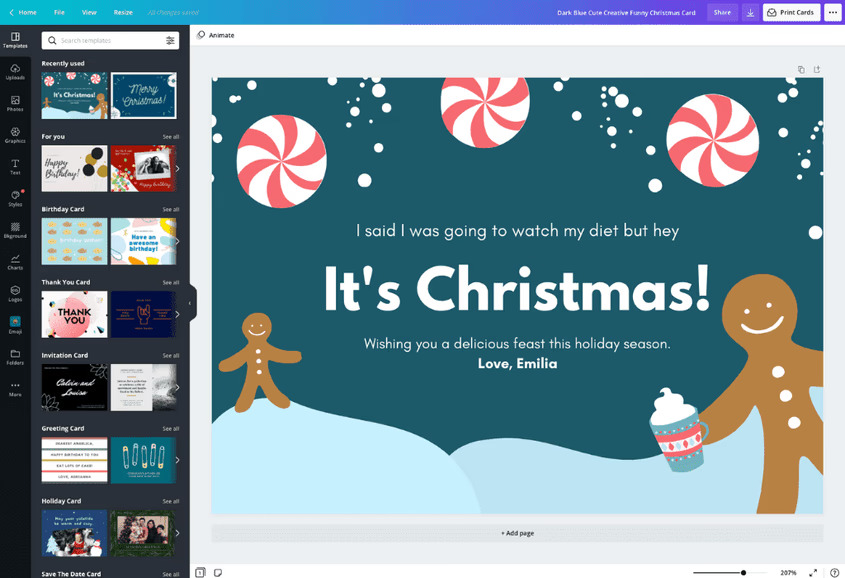Open the Text tool panel

pyautogui.click(x=15, y=166)
